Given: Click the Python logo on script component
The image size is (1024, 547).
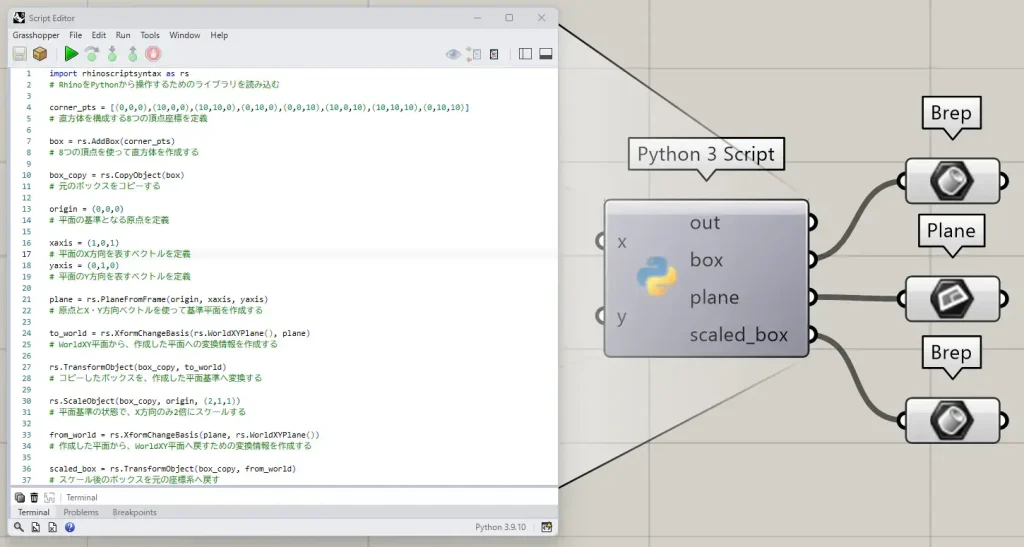Looking at the screenshot, I should click(x=656, y=276).
